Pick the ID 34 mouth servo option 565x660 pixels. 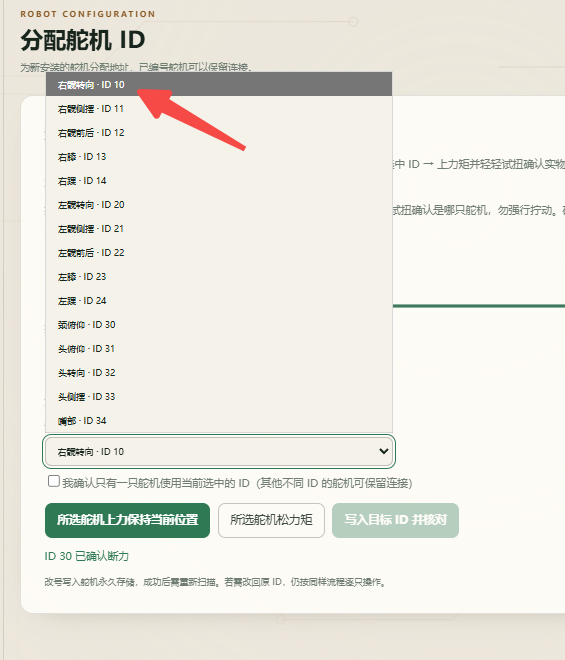pos(219,420)
